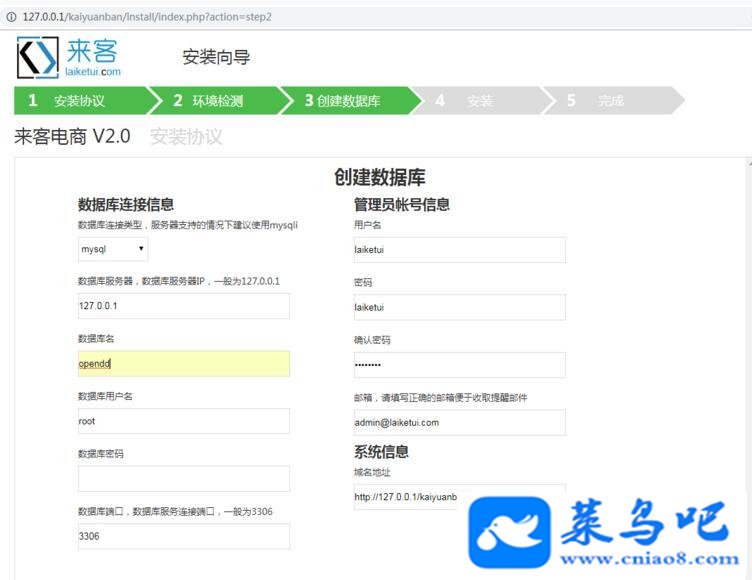Click the database port field 3306
The image size is (752, 580).
pos(184,536)
